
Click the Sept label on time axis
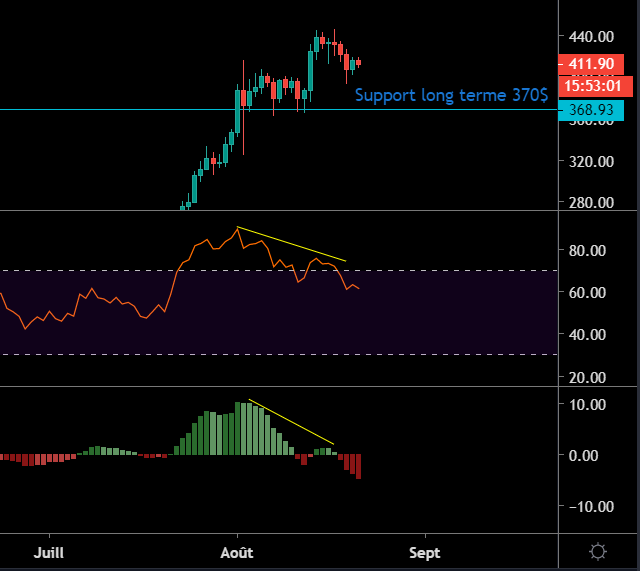click(424, 552)
